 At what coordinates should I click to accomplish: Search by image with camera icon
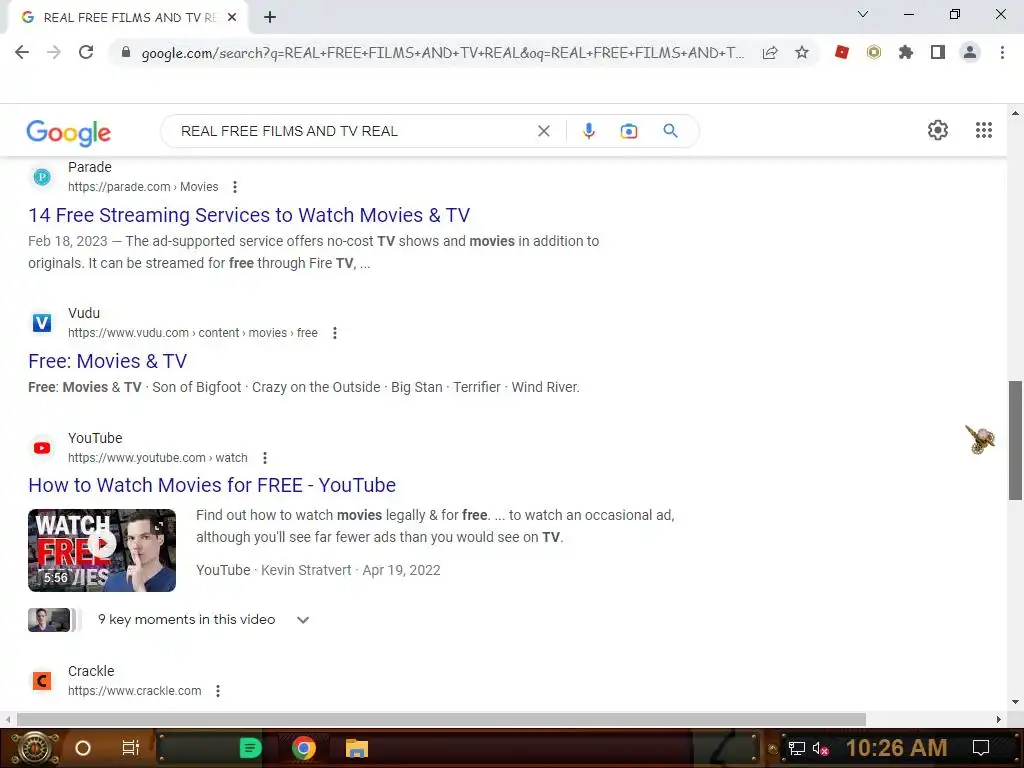coord(628,131)
